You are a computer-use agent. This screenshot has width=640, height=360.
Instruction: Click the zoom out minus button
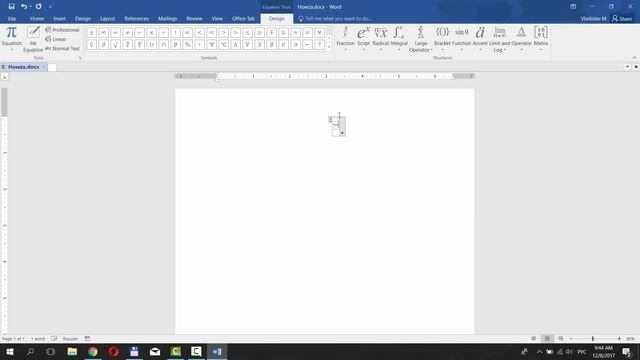point(571,339)
